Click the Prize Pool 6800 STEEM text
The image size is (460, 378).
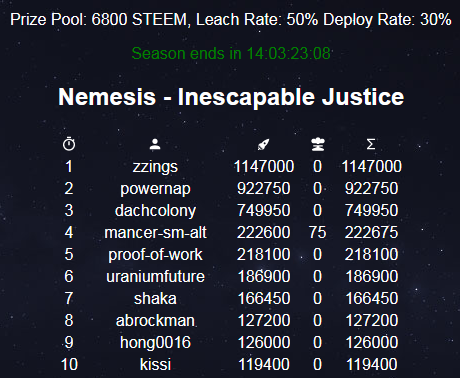99,19
